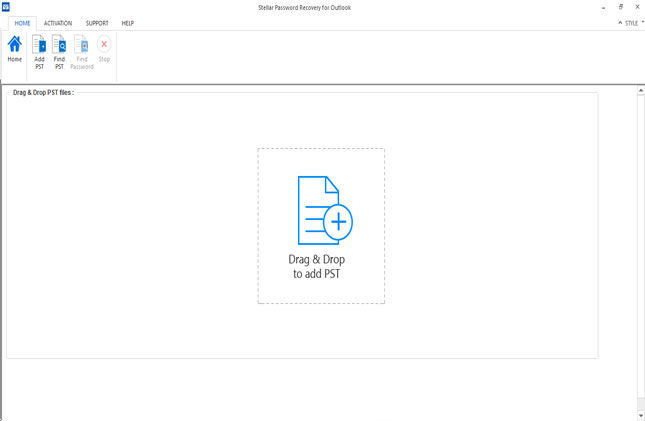
Task: Click the Find Password ribbon icon
Action: (x=81, y=52)
